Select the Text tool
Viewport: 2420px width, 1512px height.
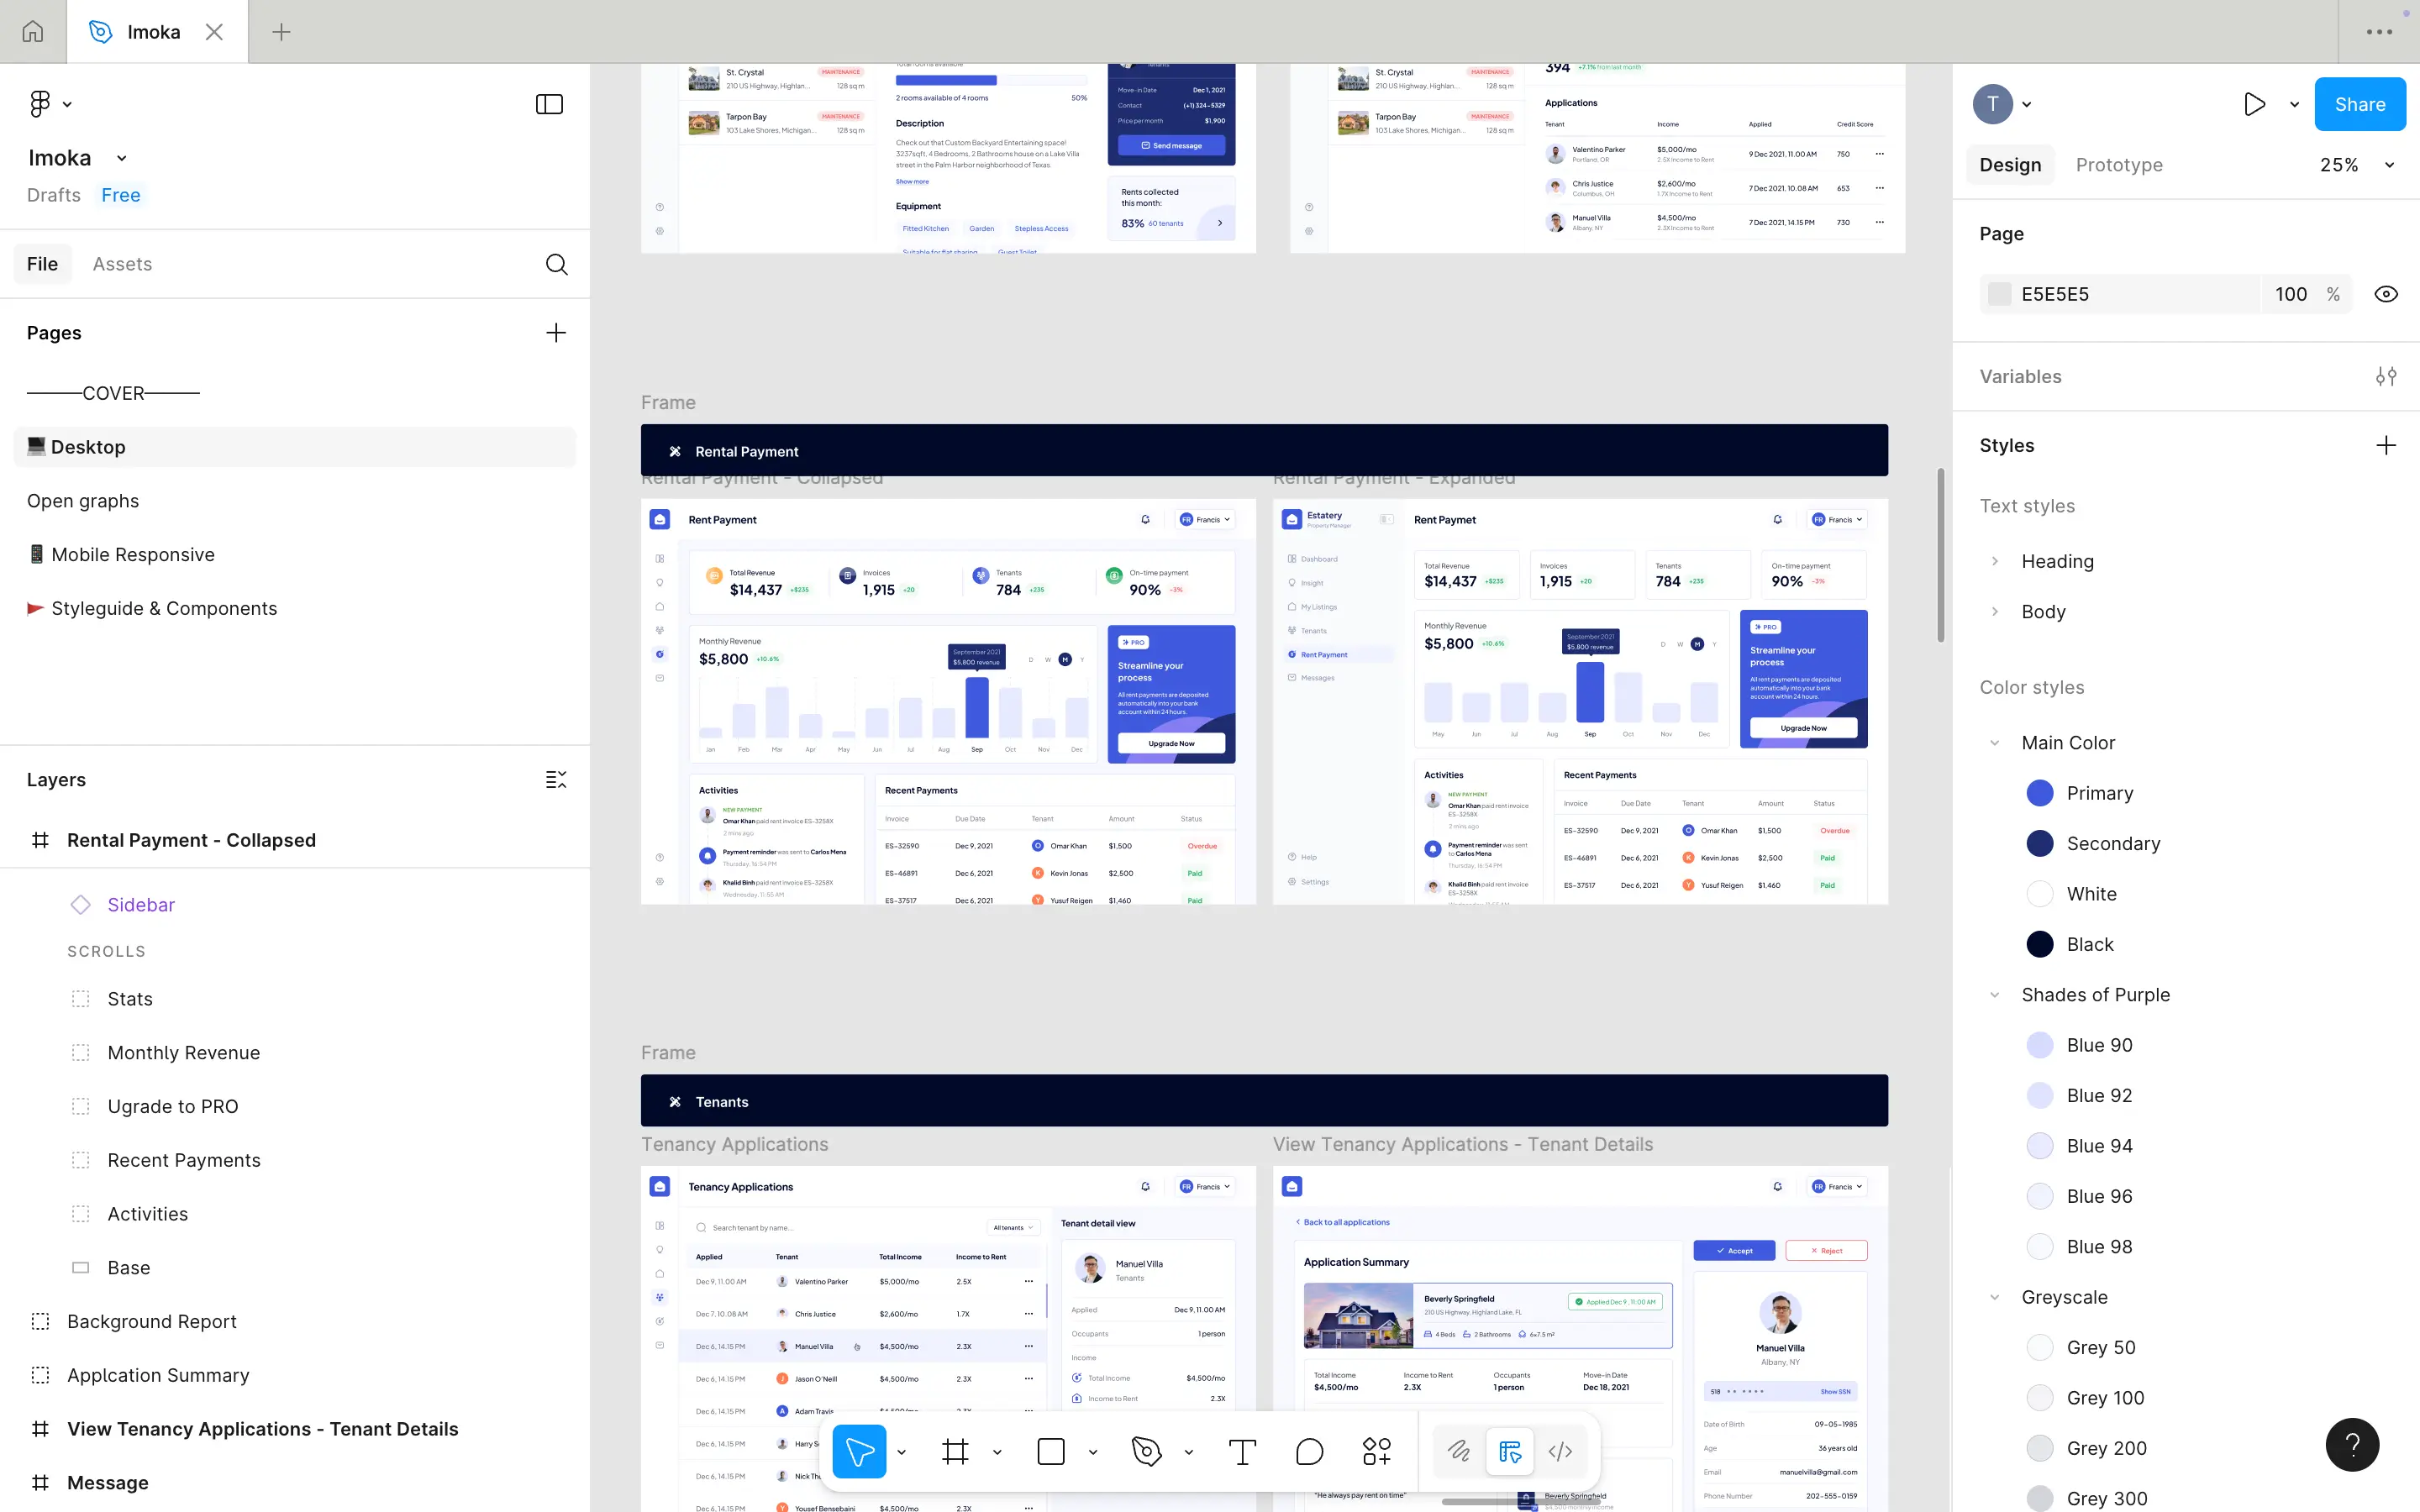pyautogui.click(x=1242, y=1451)
